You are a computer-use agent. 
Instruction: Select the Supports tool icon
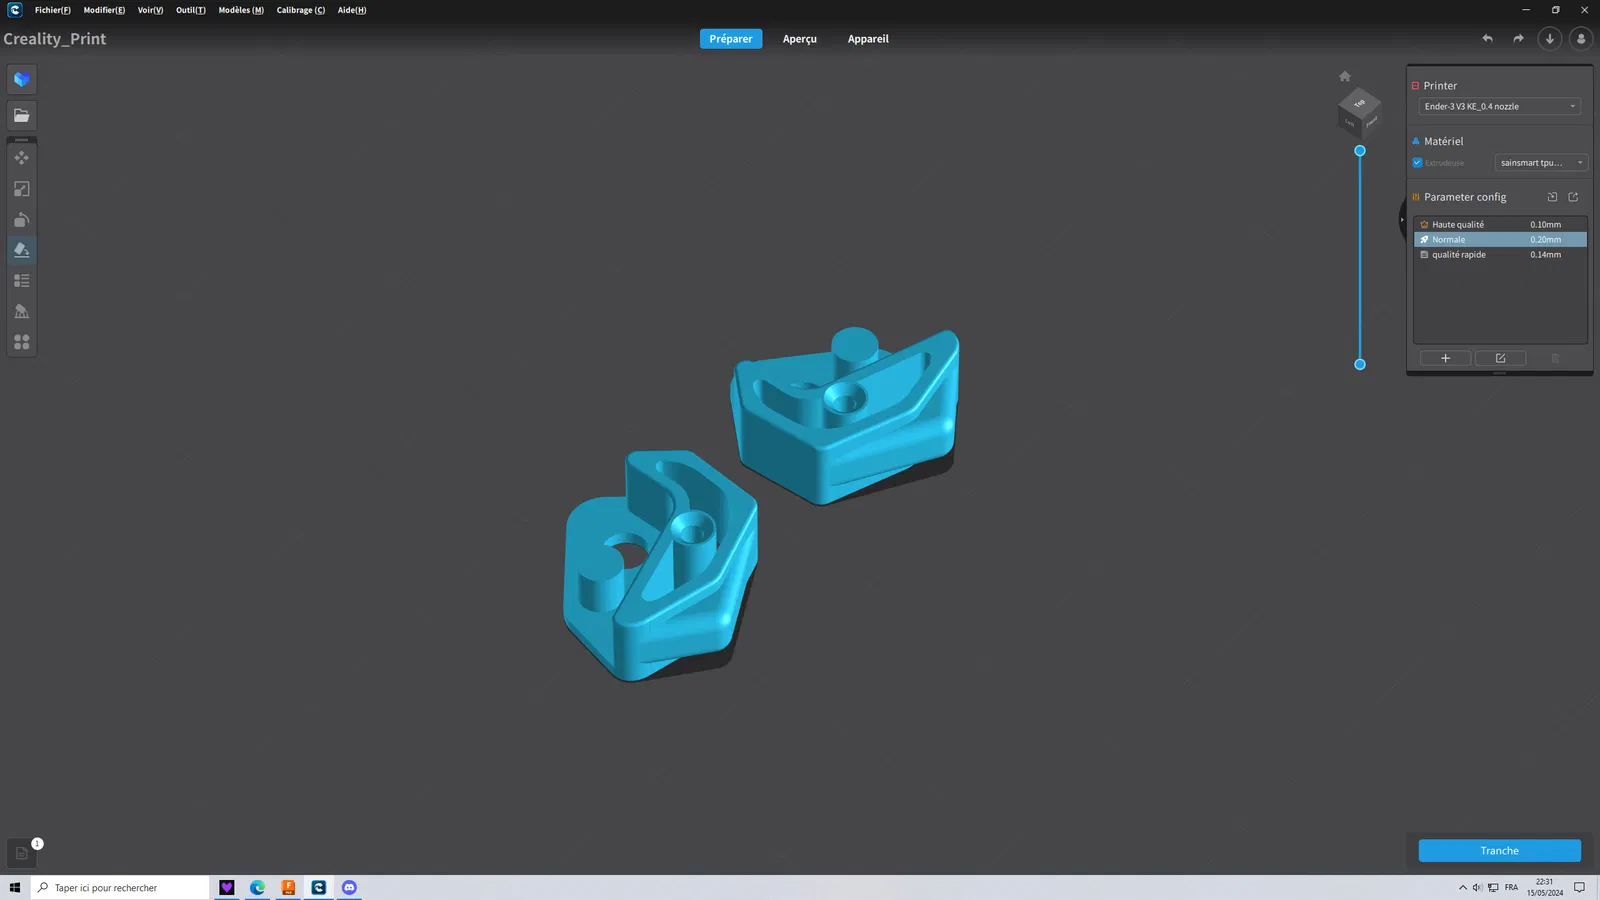(x=21, y=312)
